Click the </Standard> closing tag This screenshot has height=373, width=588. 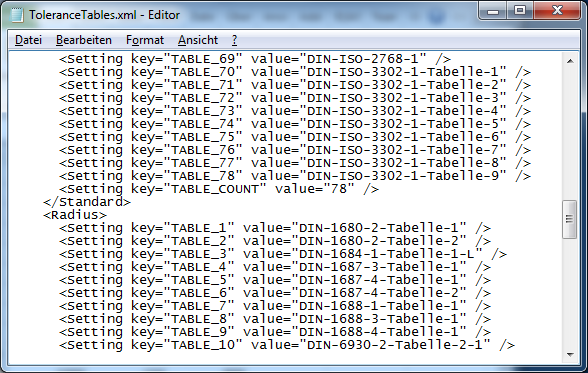(x=87, y=202)
